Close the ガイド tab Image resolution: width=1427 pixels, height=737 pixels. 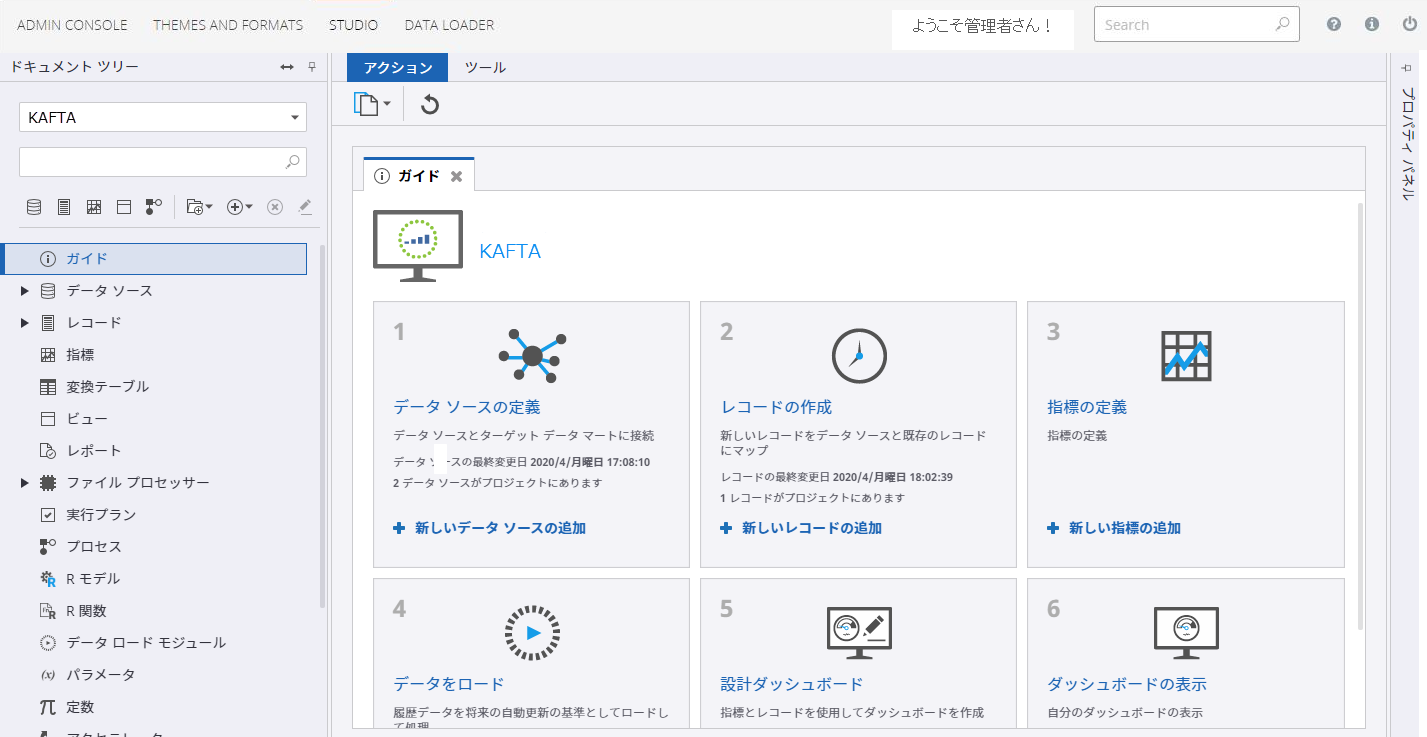pos(457,176)
